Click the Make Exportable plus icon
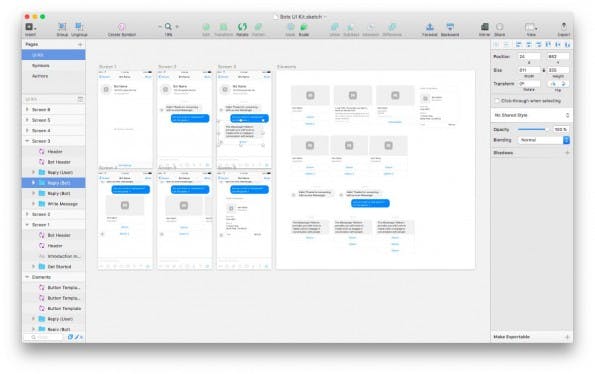The width and height of the screenshot is (595, 374). coord(567,337)
